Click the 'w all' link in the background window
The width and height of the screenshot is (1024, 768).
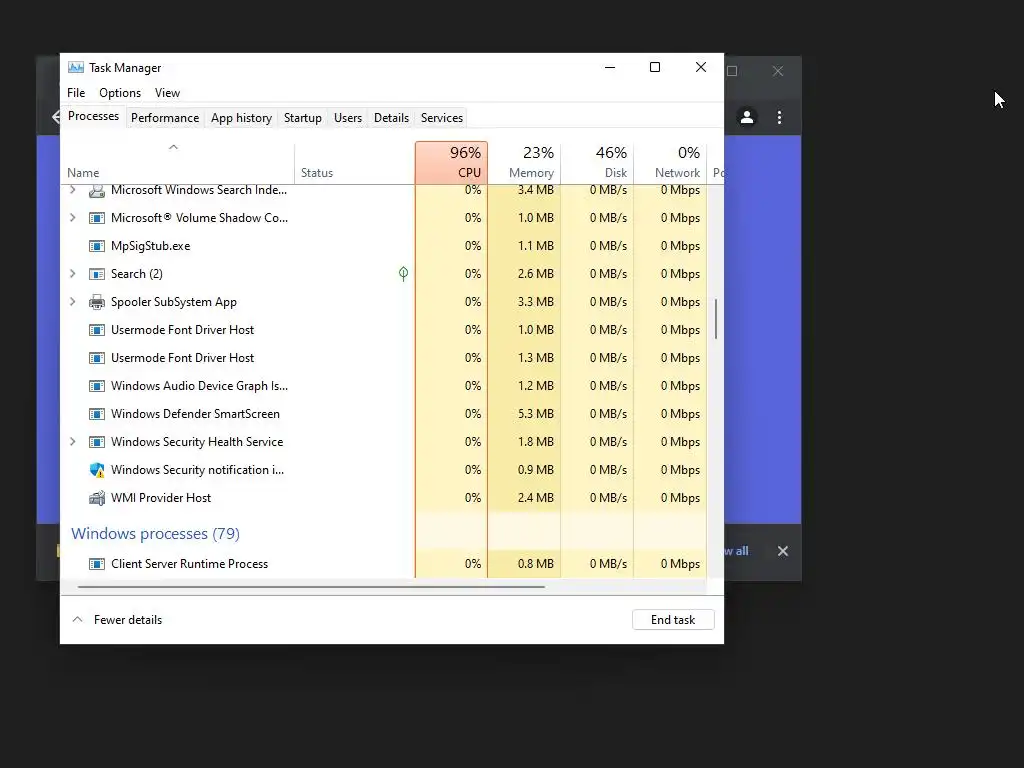[x=737, y=551]
